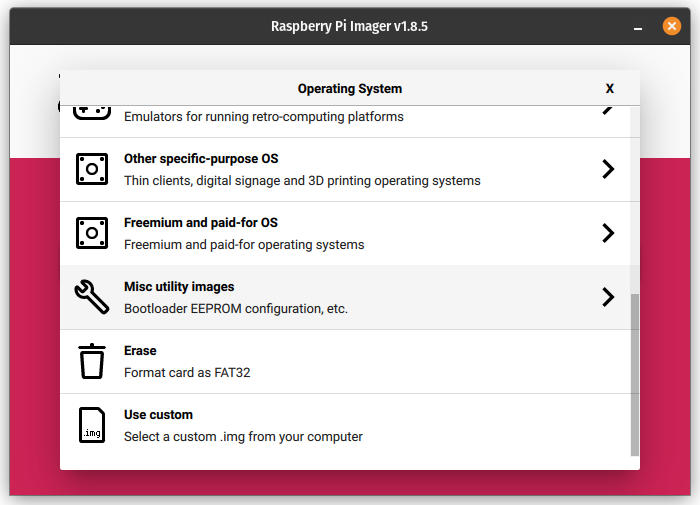Expand Misc utility images chevron arrow
This screenshot has width=700, height=505.
[608, 297]
